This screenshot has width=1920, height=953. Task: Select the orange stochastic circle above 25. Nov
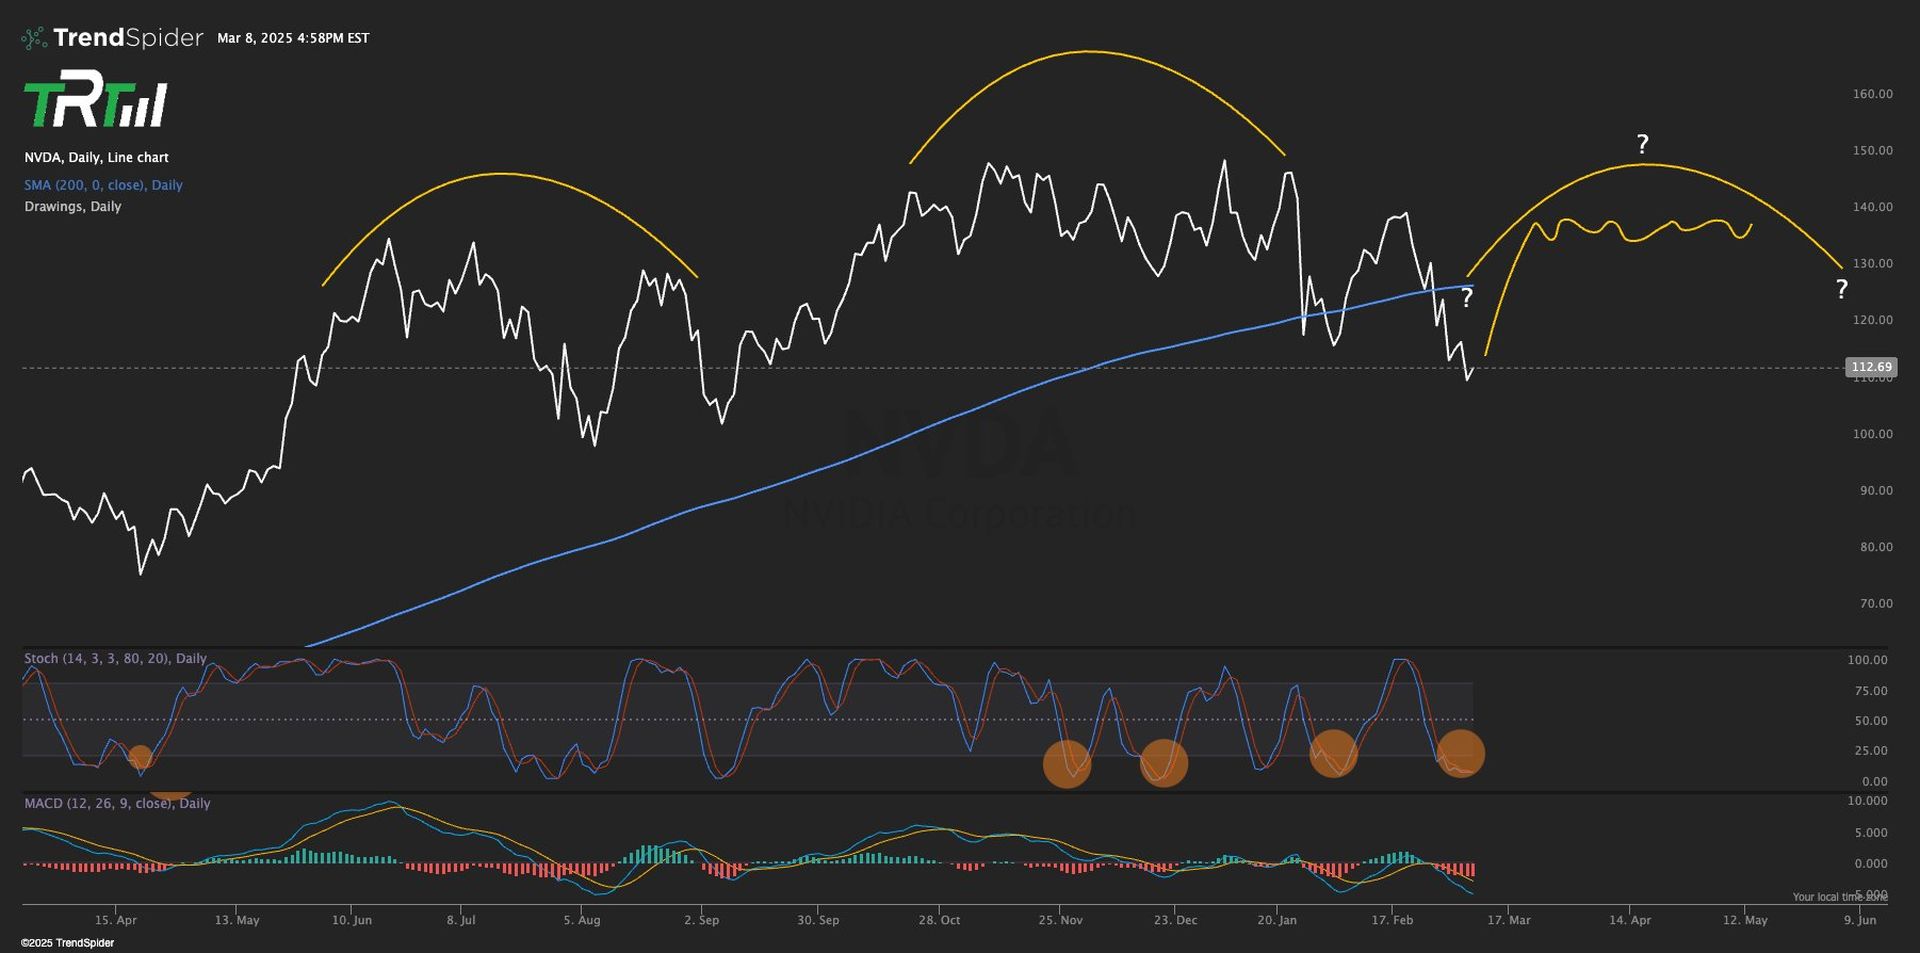coord(1067,764)
